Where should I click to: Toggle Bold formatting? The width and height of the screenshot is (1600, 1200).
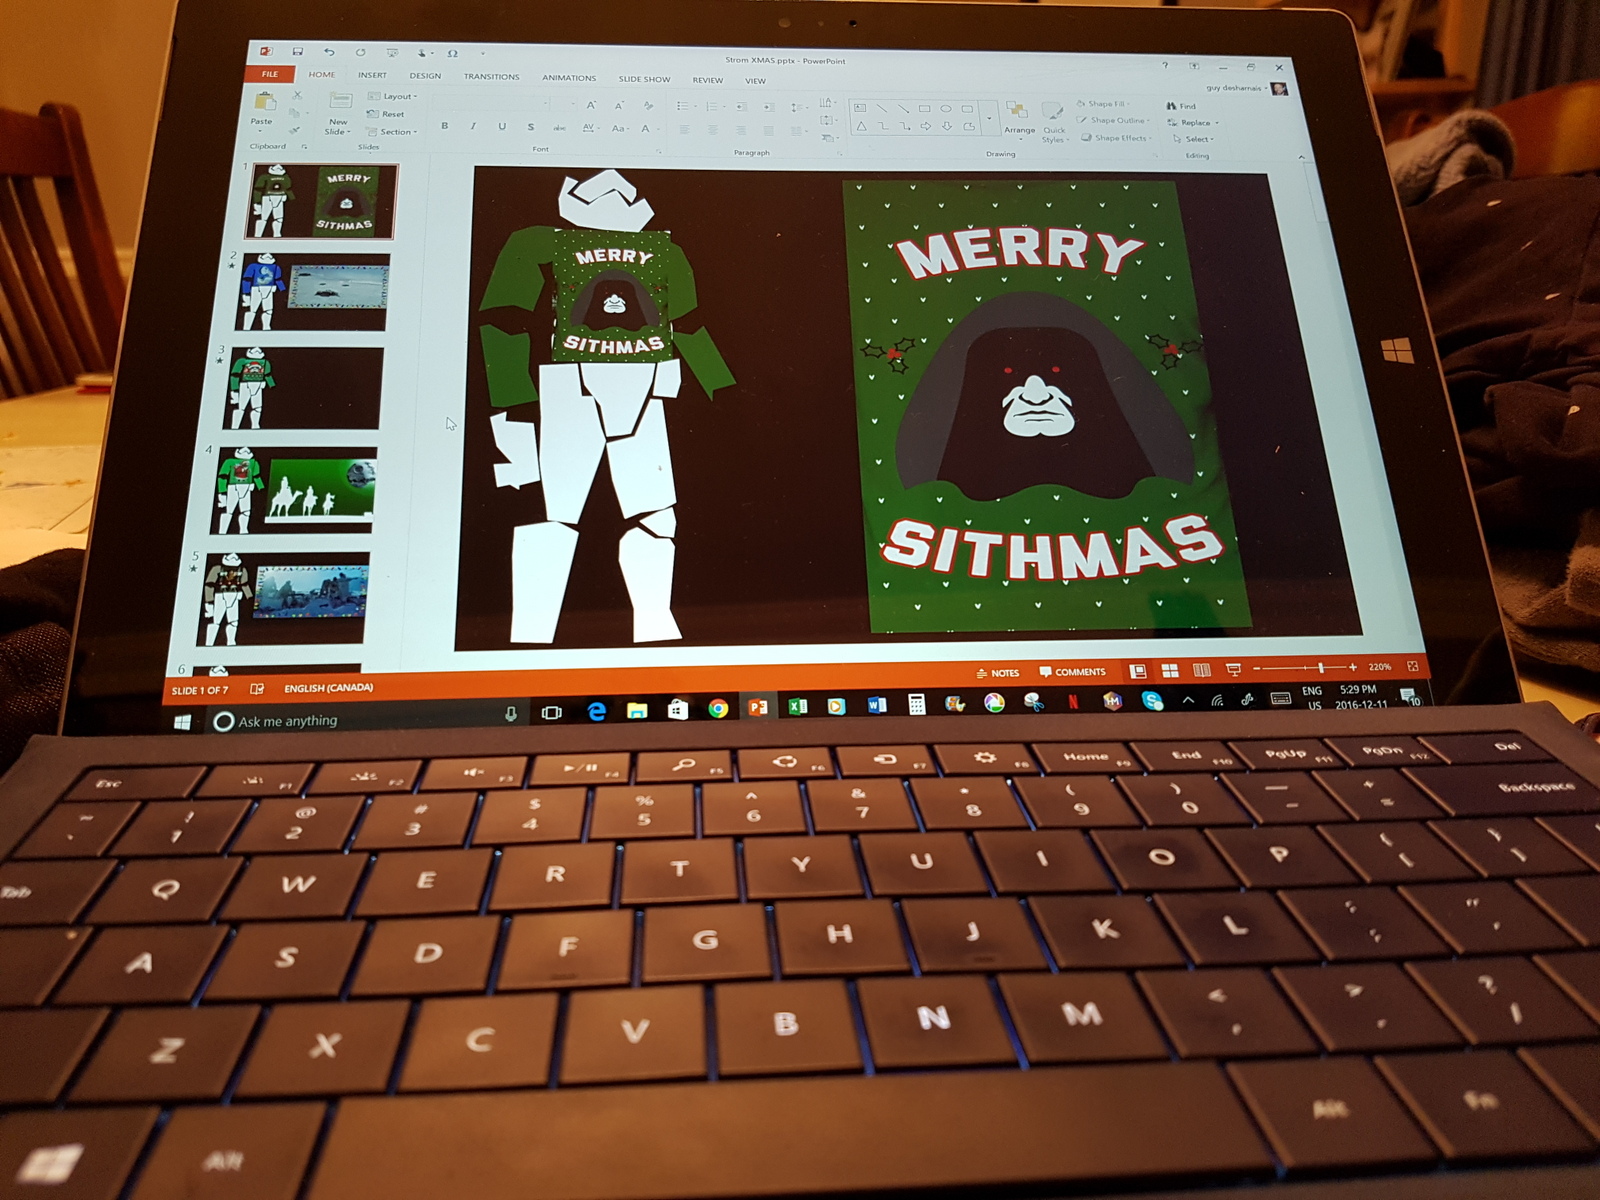[x=444, y=126]
